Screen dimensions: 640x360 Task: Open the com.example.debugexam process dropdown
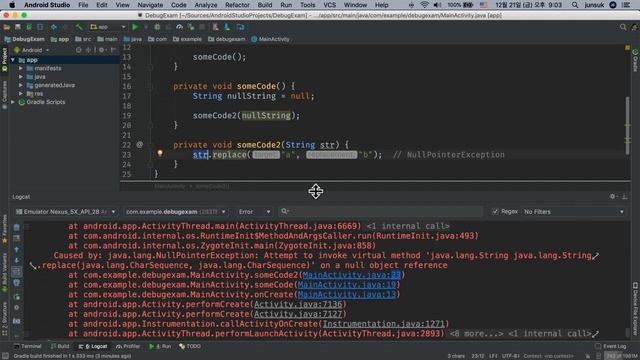176,212
